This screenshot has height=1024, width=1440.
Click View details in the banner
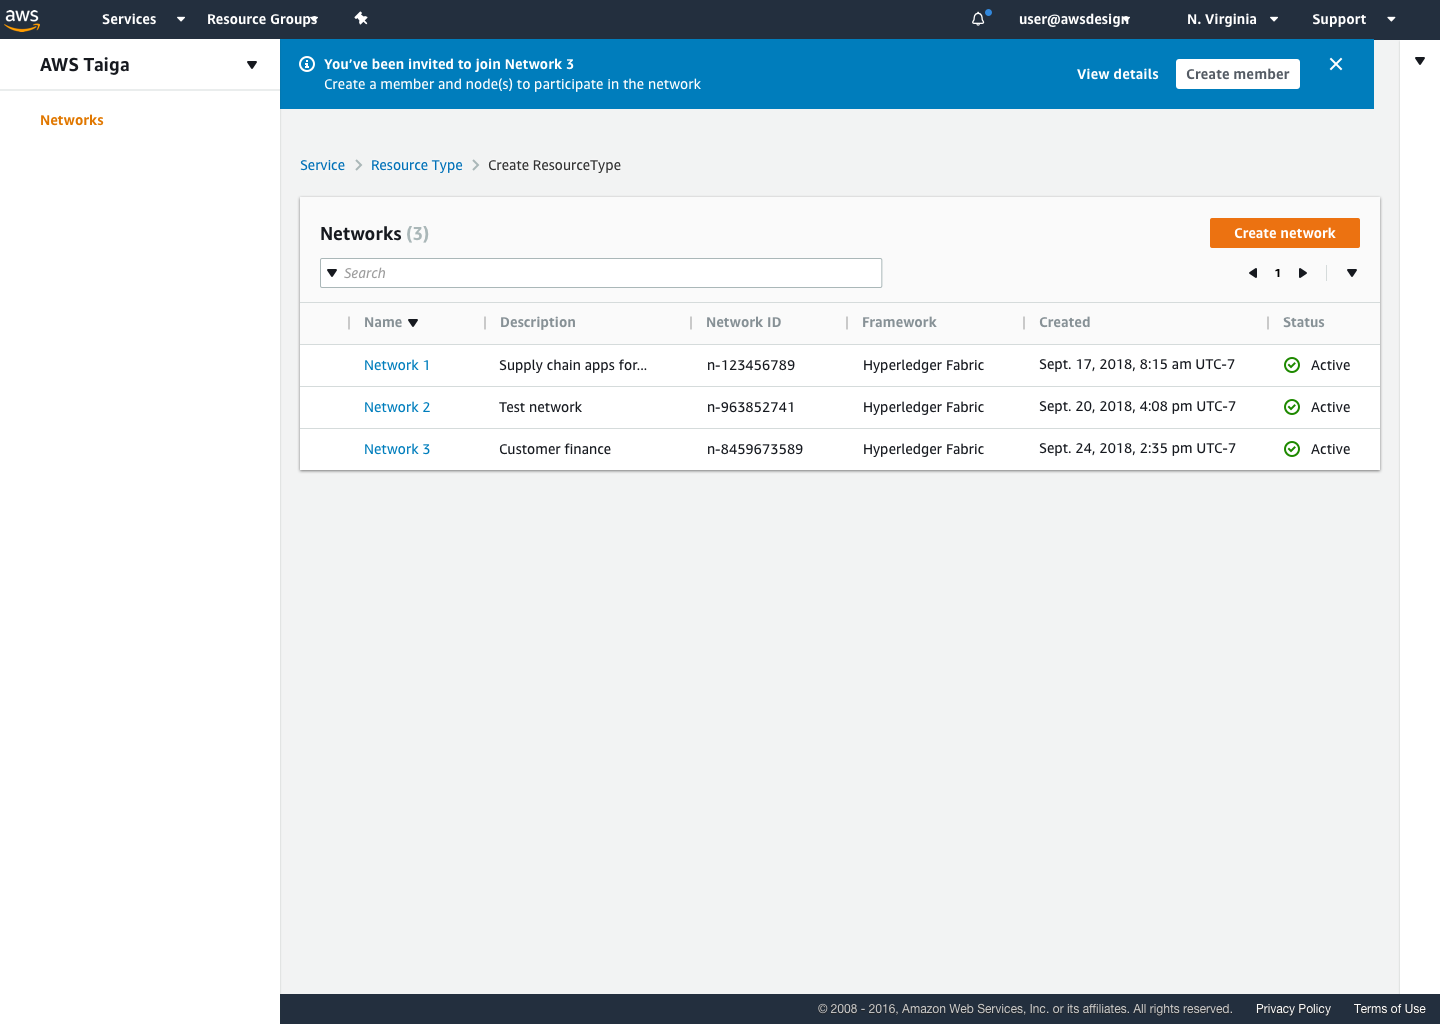(1118, 74)
